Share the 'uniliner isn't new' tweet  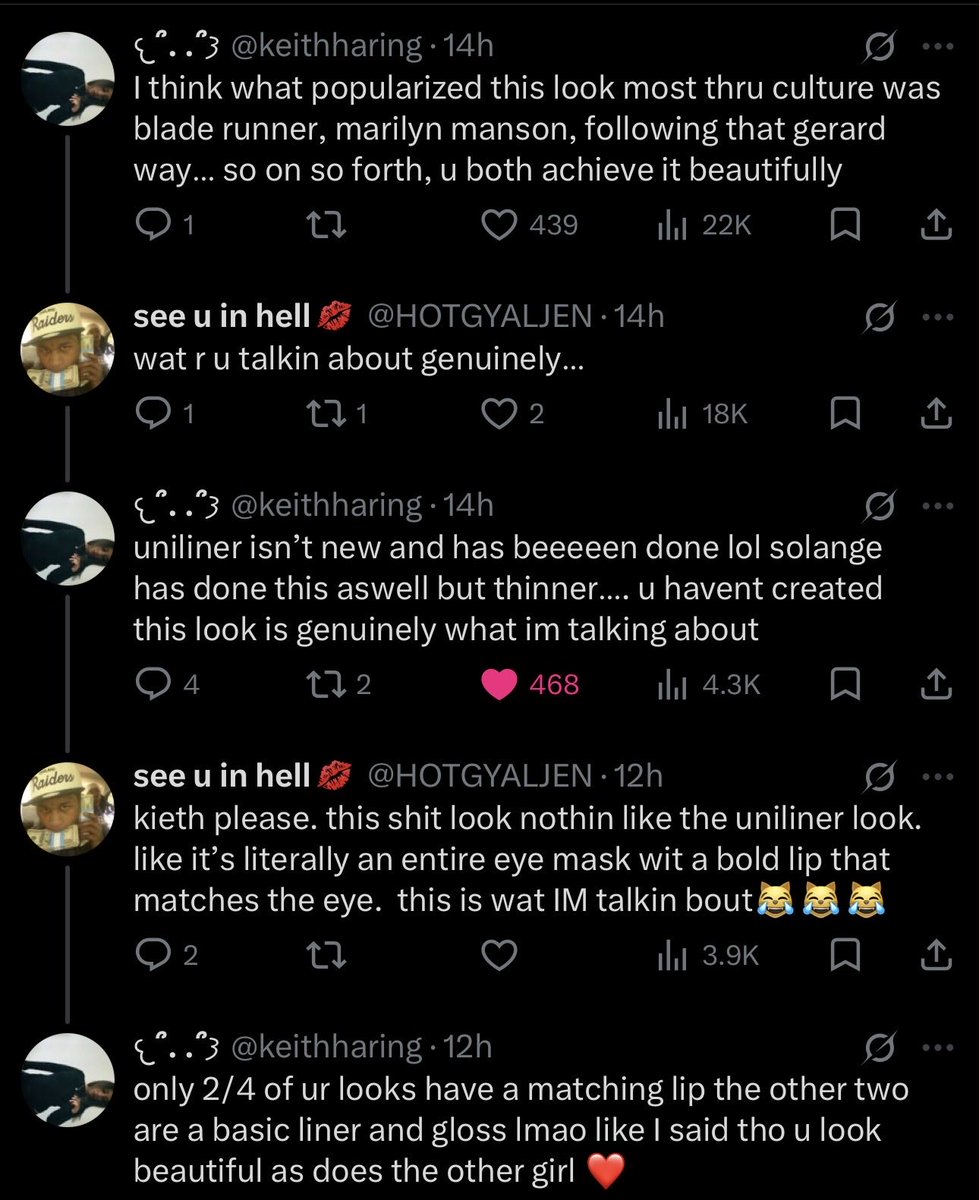point(934,684)
